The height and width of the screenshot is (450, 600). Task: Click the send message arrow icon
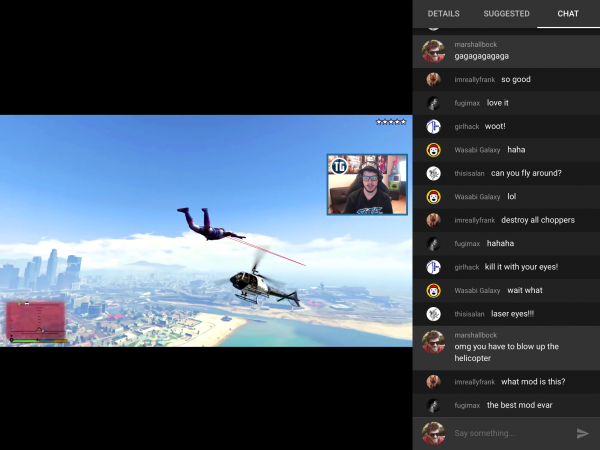pos(582,433)
